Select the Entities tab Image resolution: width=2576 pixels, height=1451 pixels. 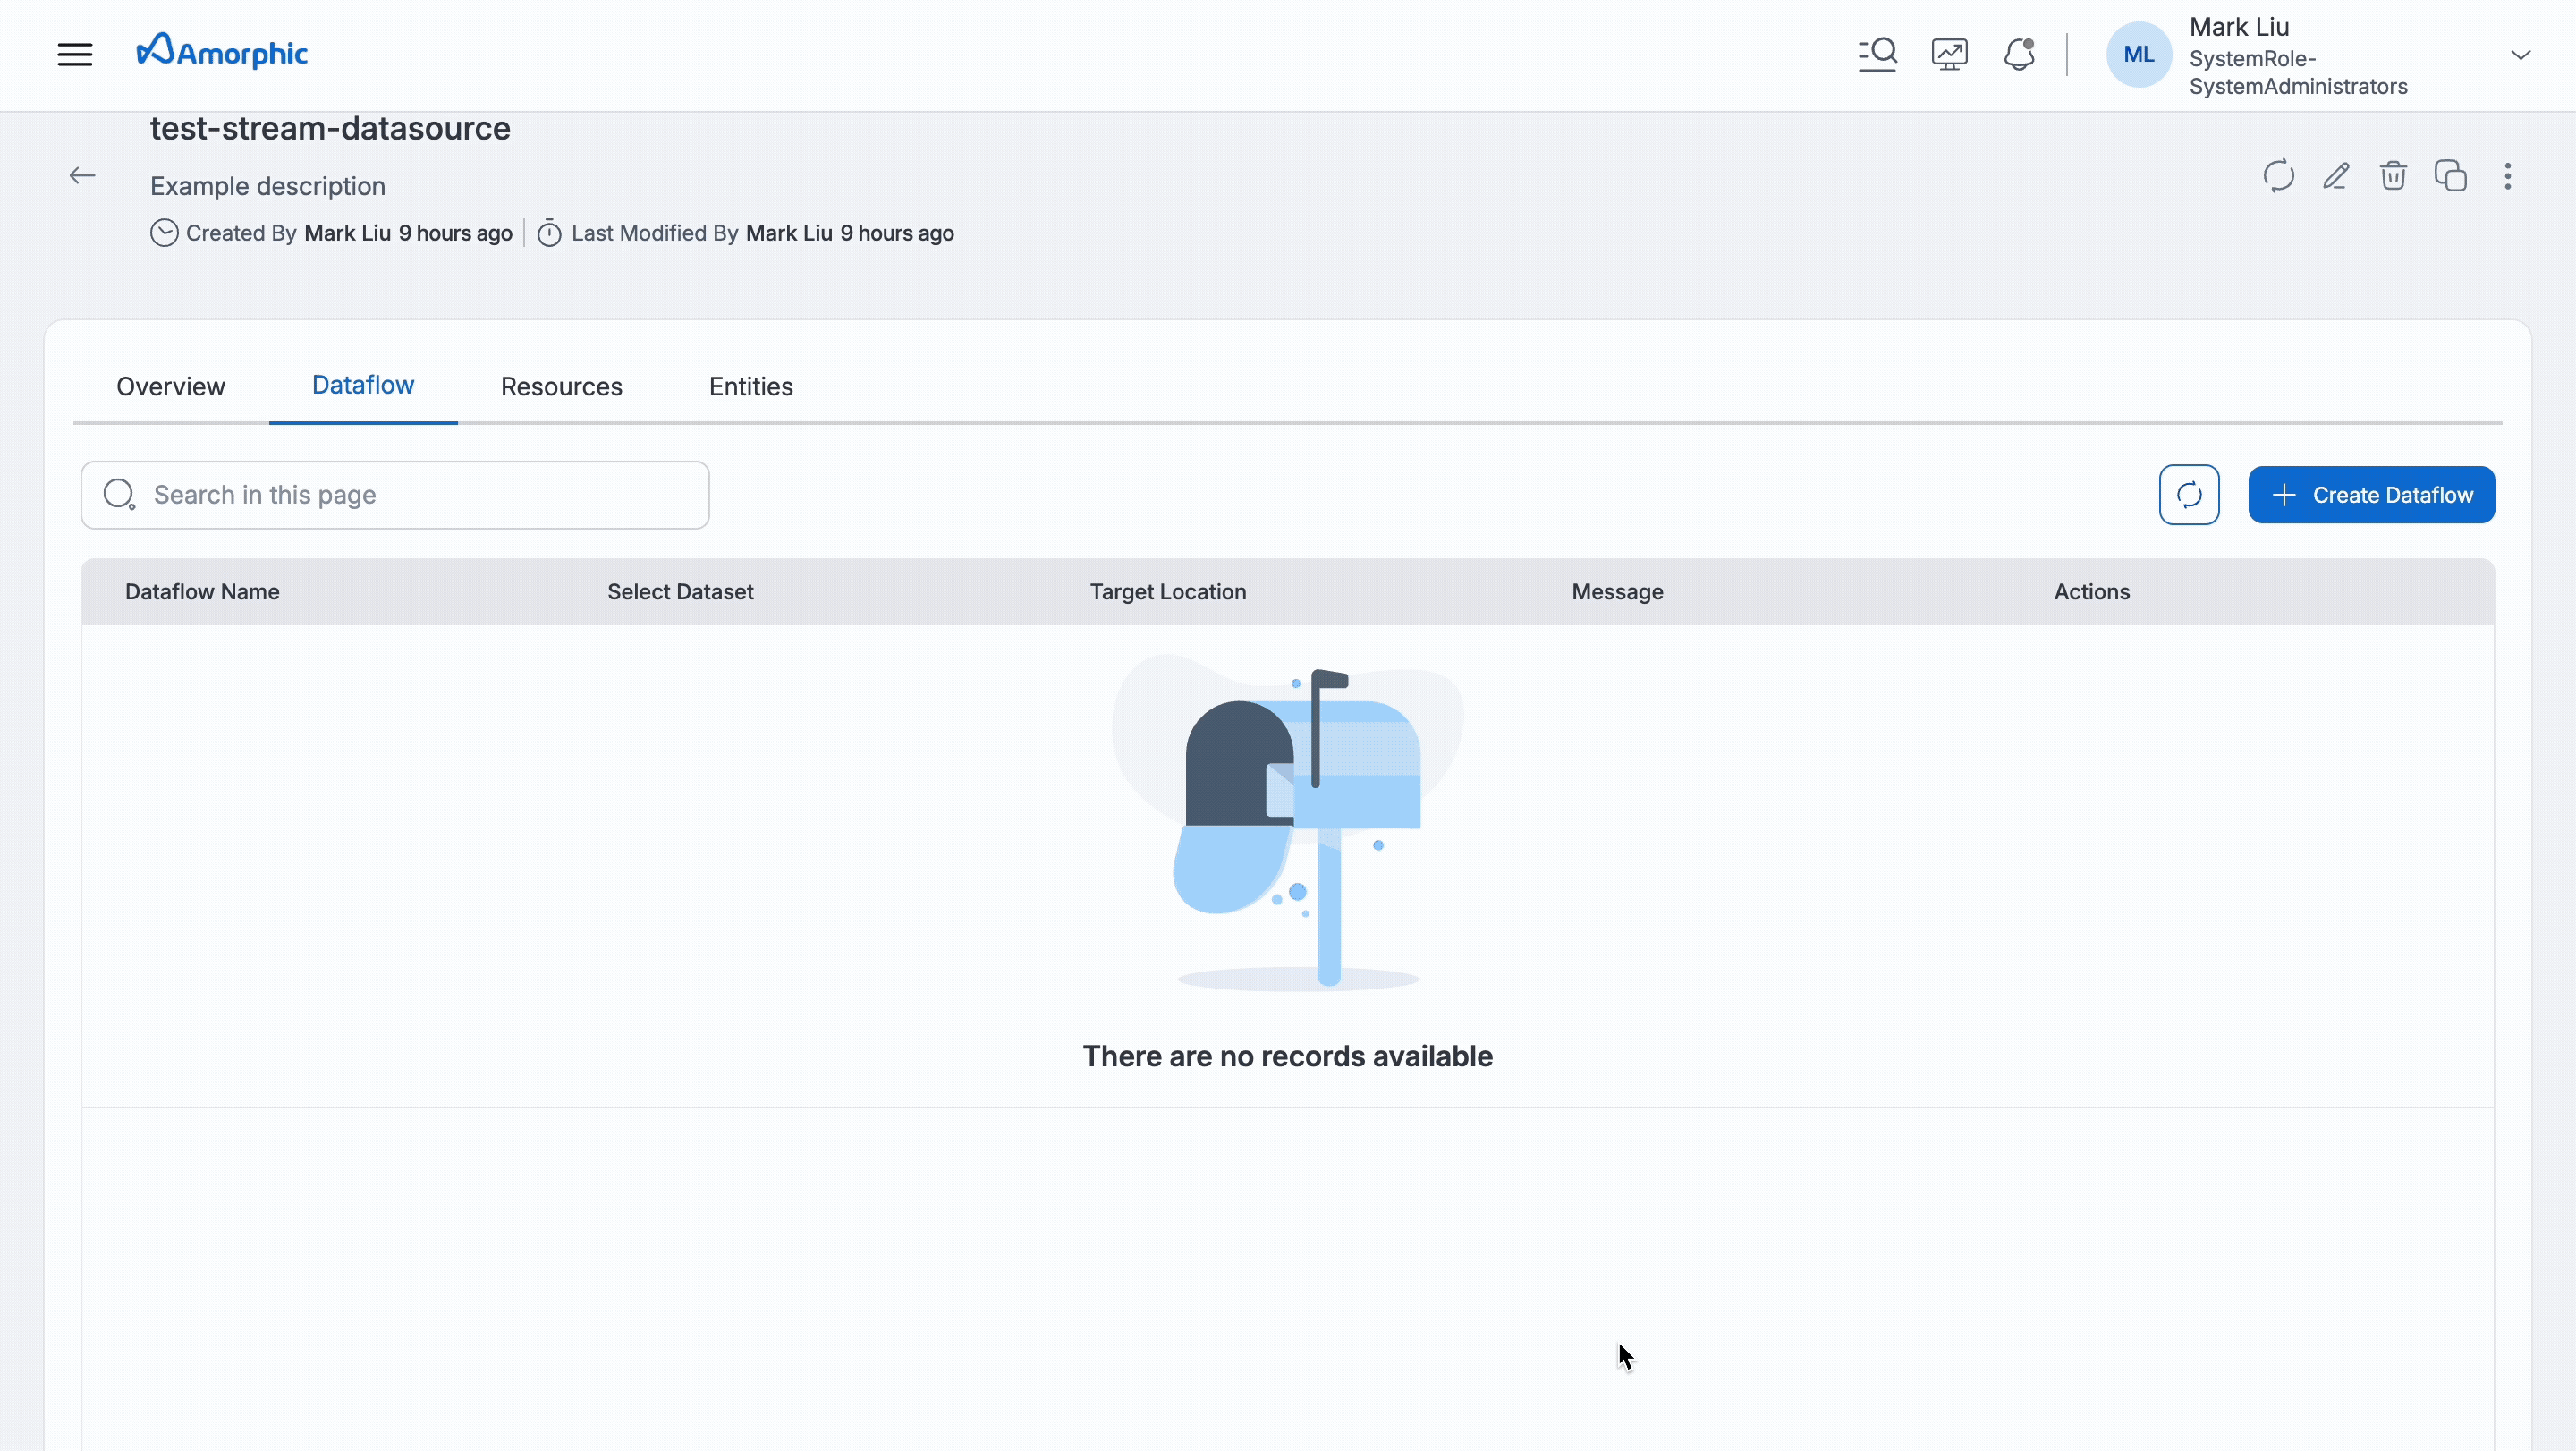(x=750, y=387)
